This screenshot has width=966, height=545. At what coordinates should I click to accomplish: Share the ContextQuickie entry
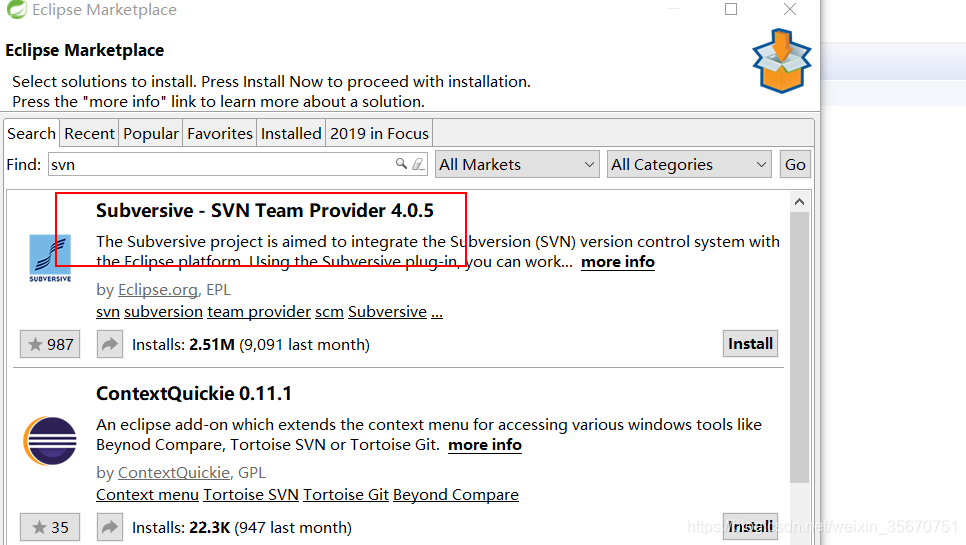110,527
